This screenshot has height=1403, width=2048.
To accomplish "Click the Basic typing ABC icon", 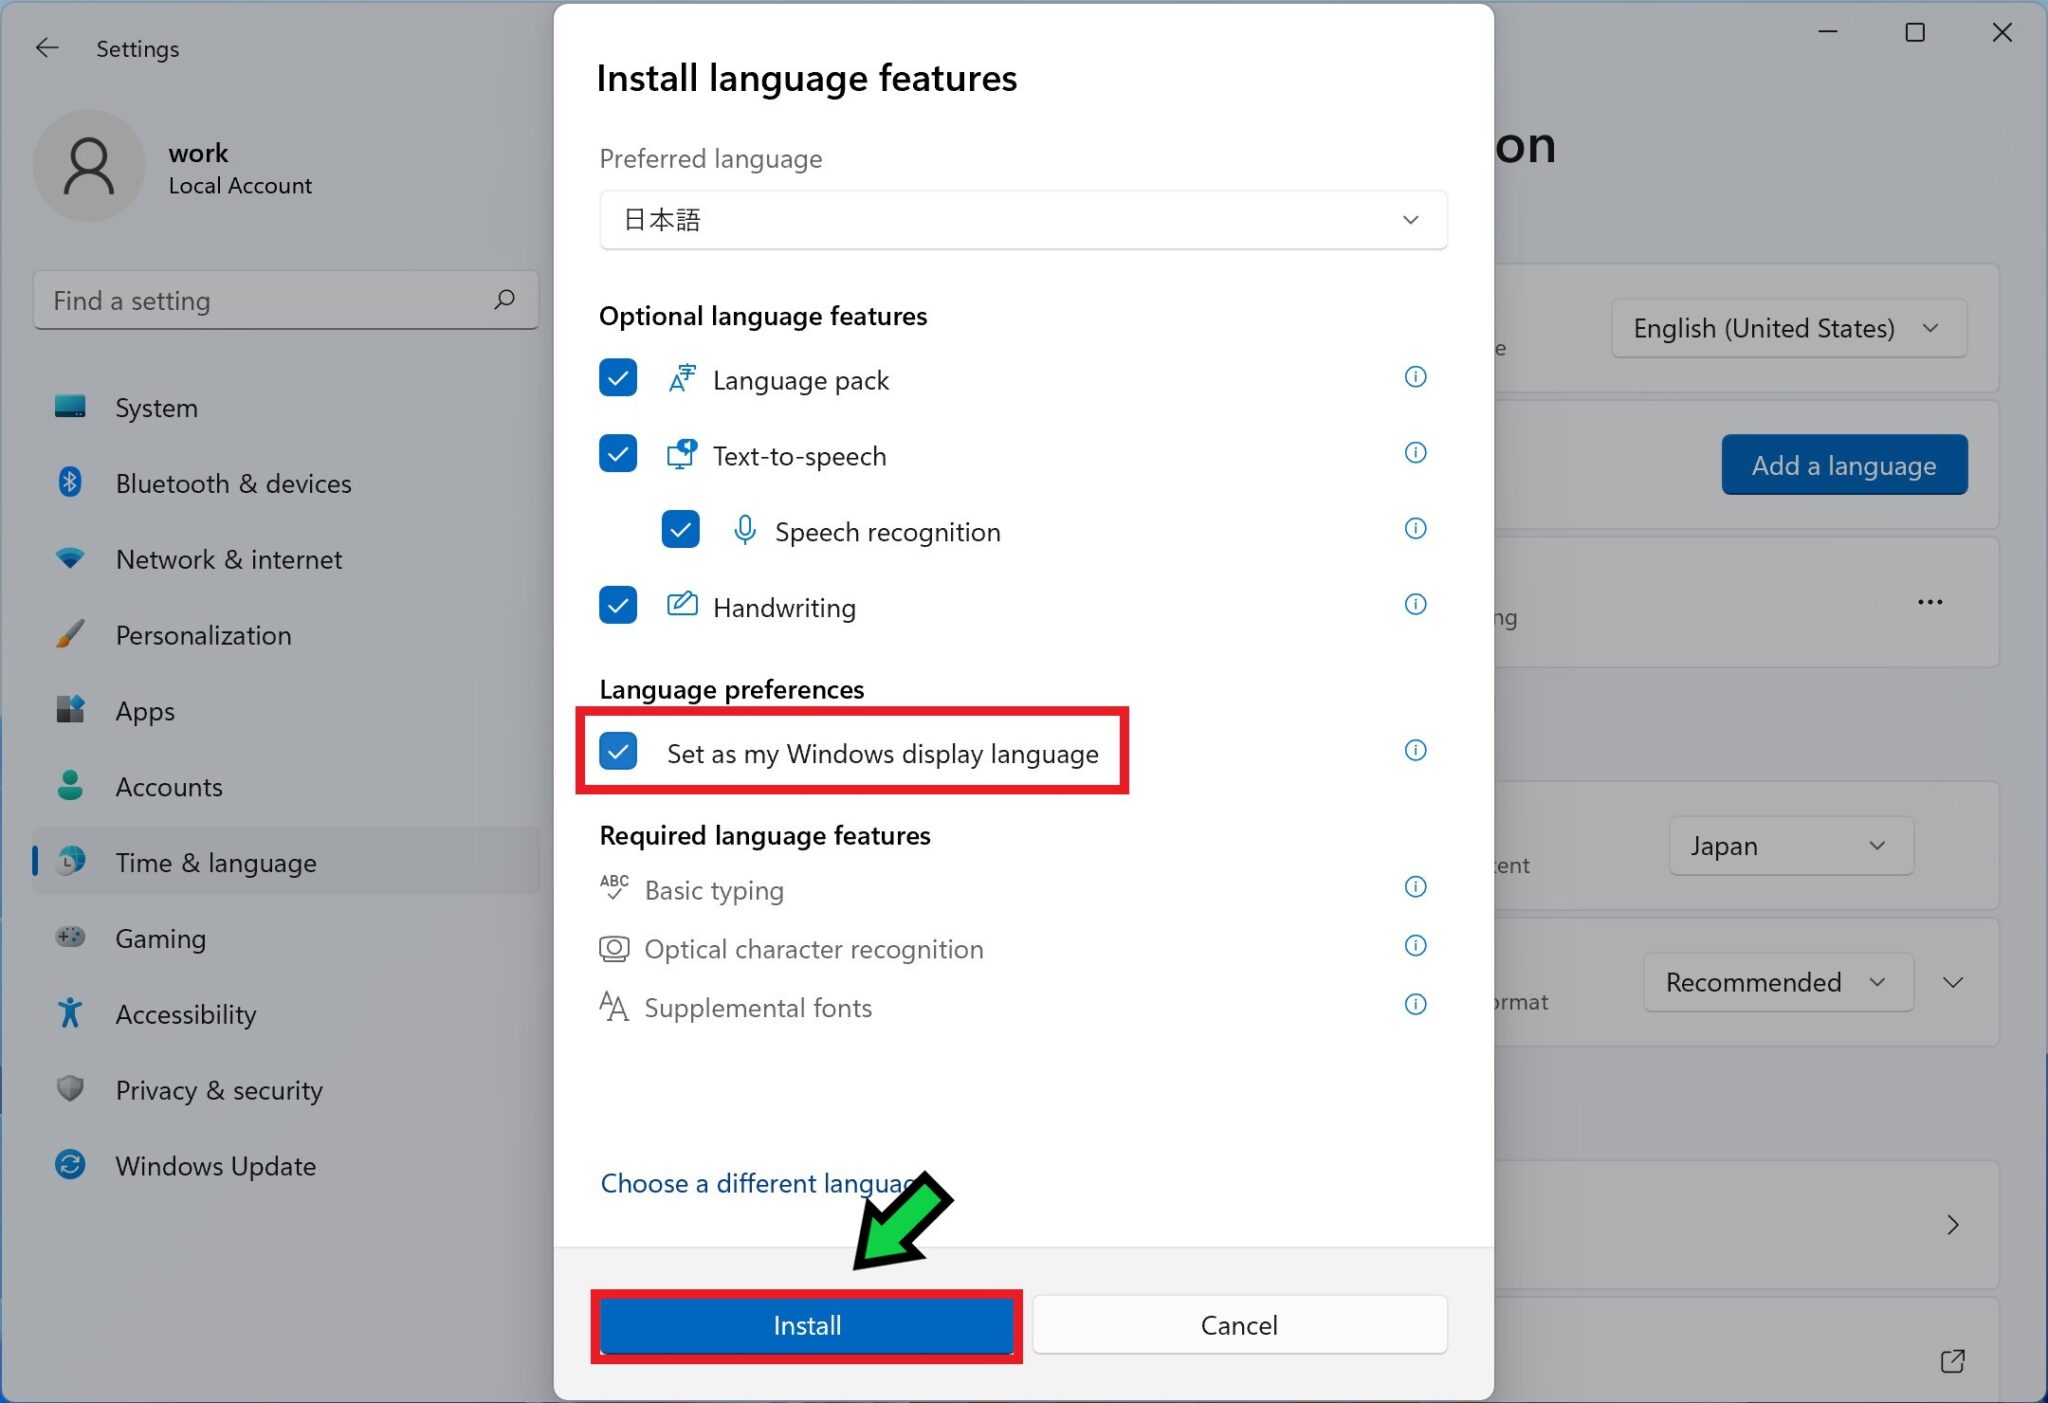I will pos(614,888).
